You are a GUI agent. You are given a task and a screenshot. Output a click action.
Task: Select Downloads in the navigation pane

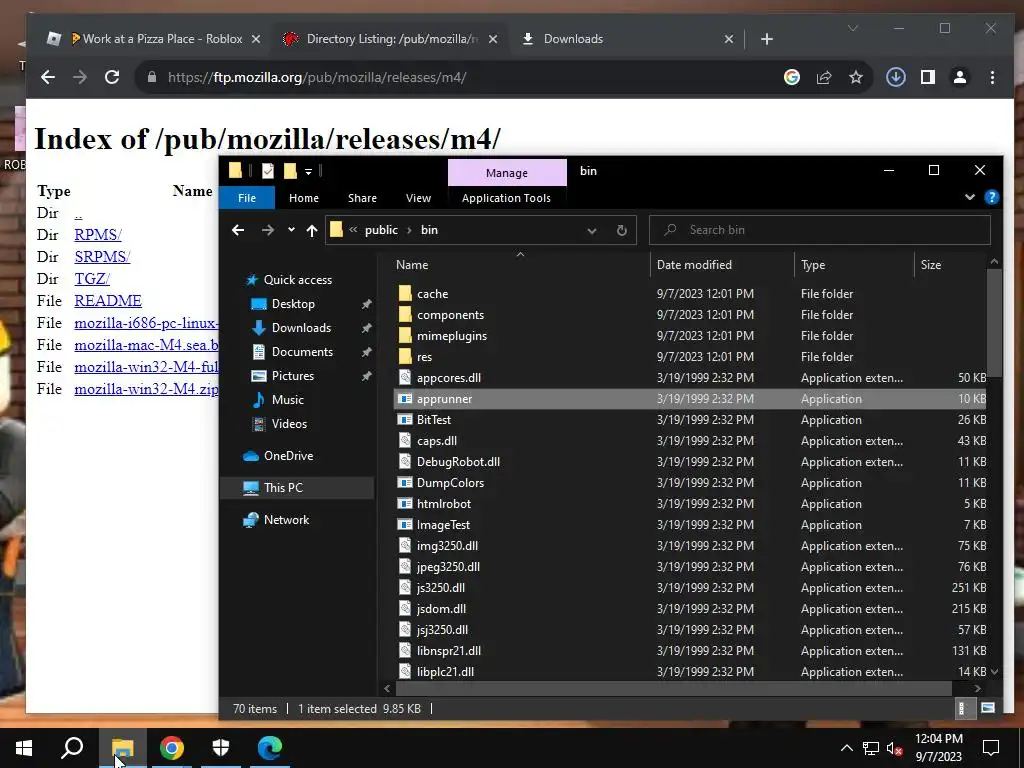point(301,328)
